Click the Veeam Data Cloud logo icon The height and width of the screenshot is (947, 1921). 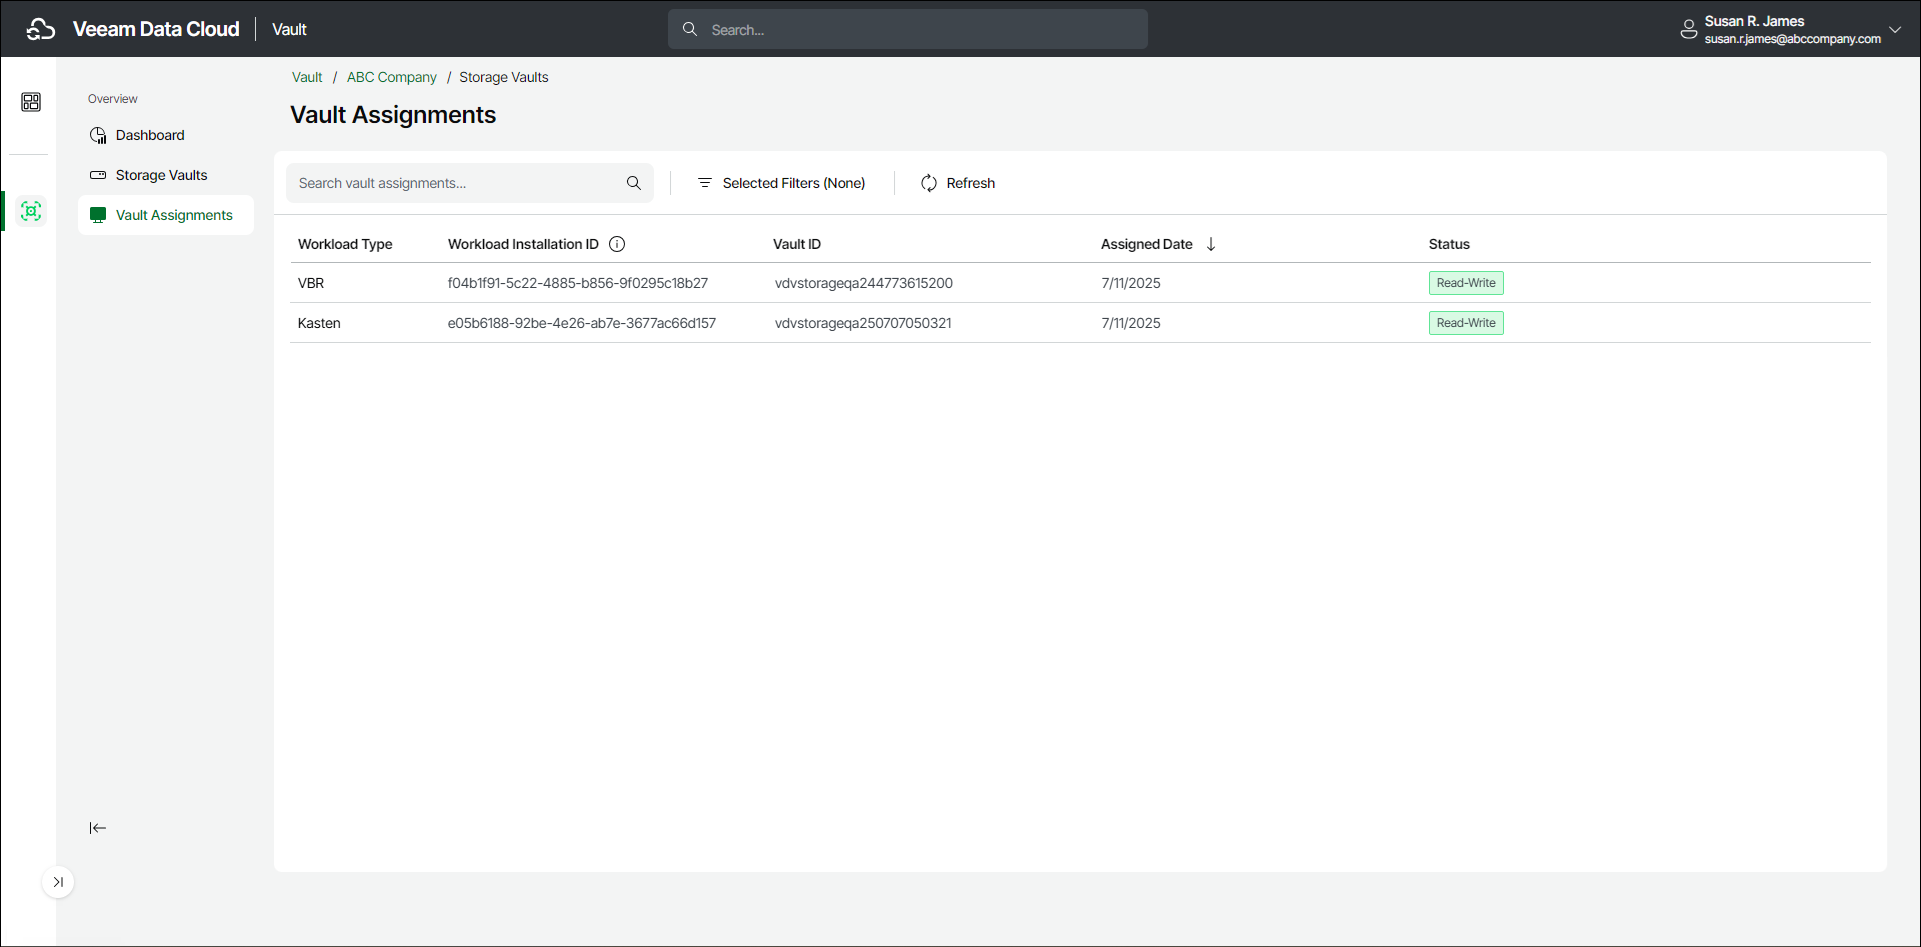pyautogui.click(x=41, y=29)
